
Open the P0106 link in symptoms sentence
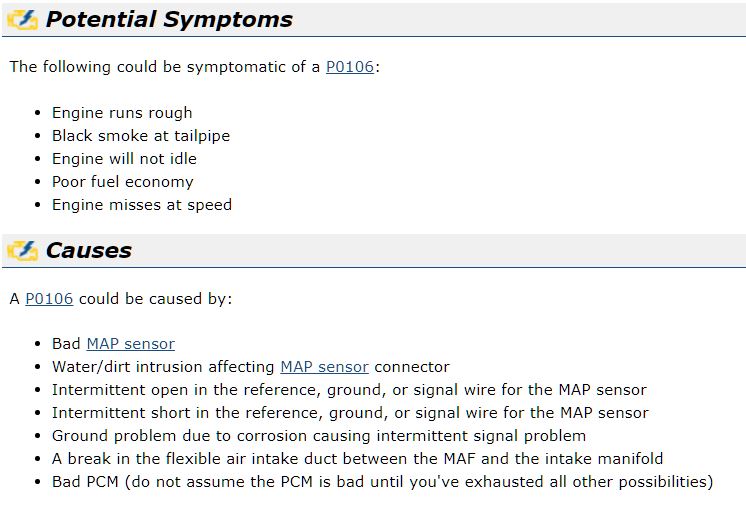[x=350, y=67]
